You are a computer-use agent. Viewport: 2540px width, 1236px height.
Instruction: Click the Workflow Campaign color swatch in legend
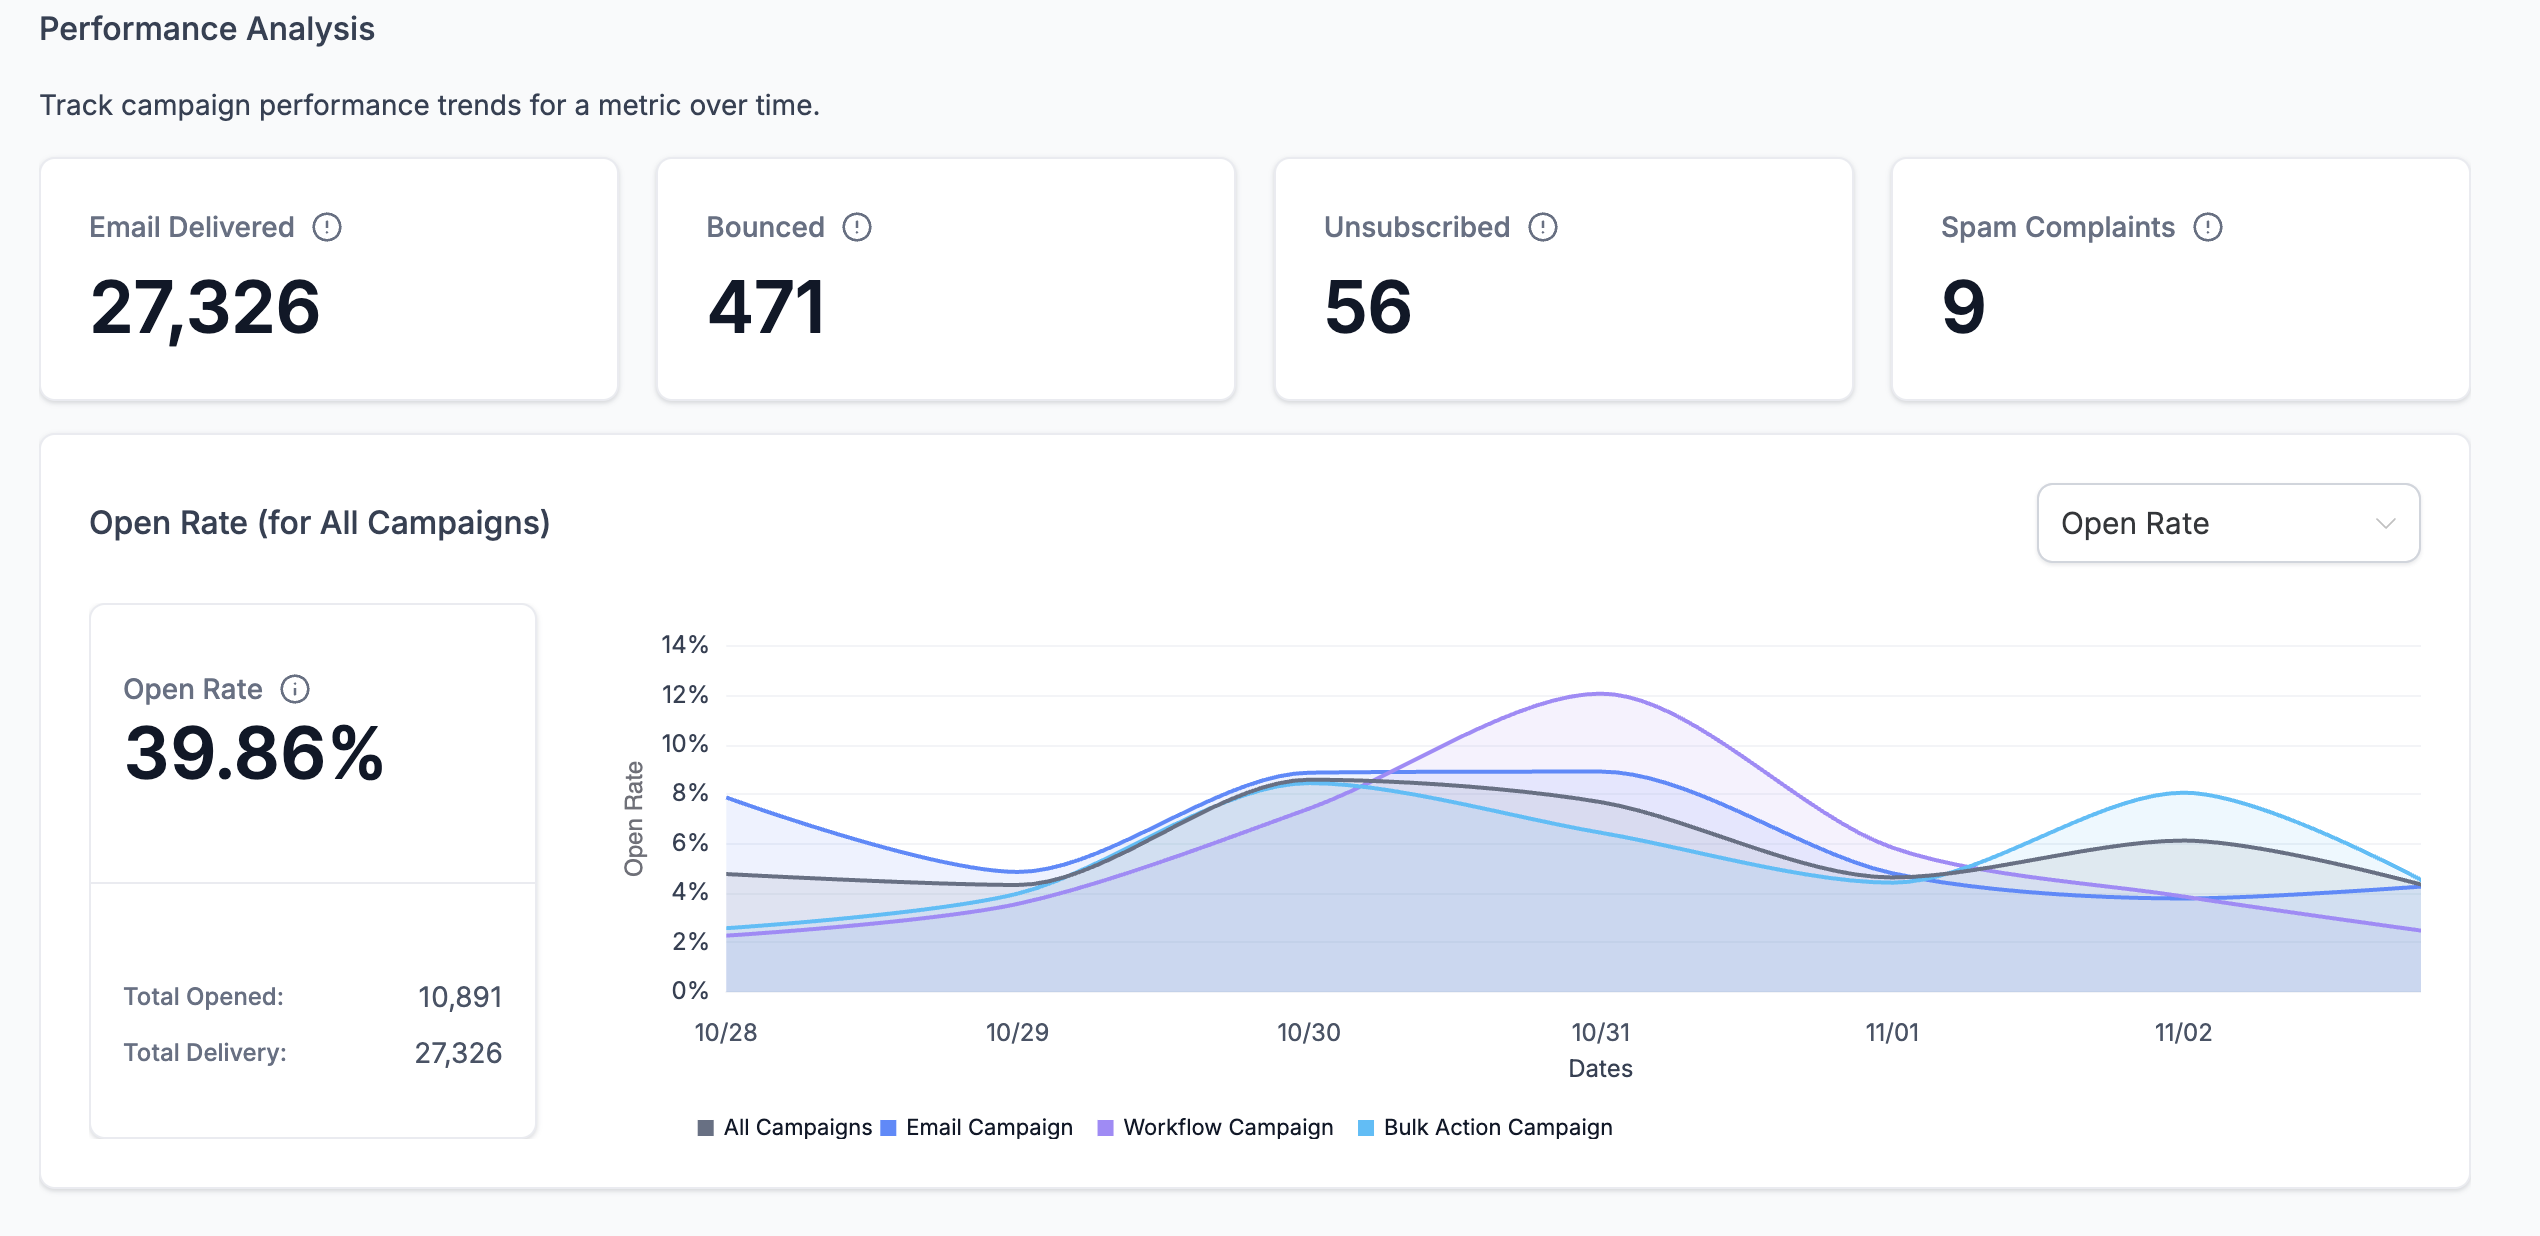[1105, 1127]
